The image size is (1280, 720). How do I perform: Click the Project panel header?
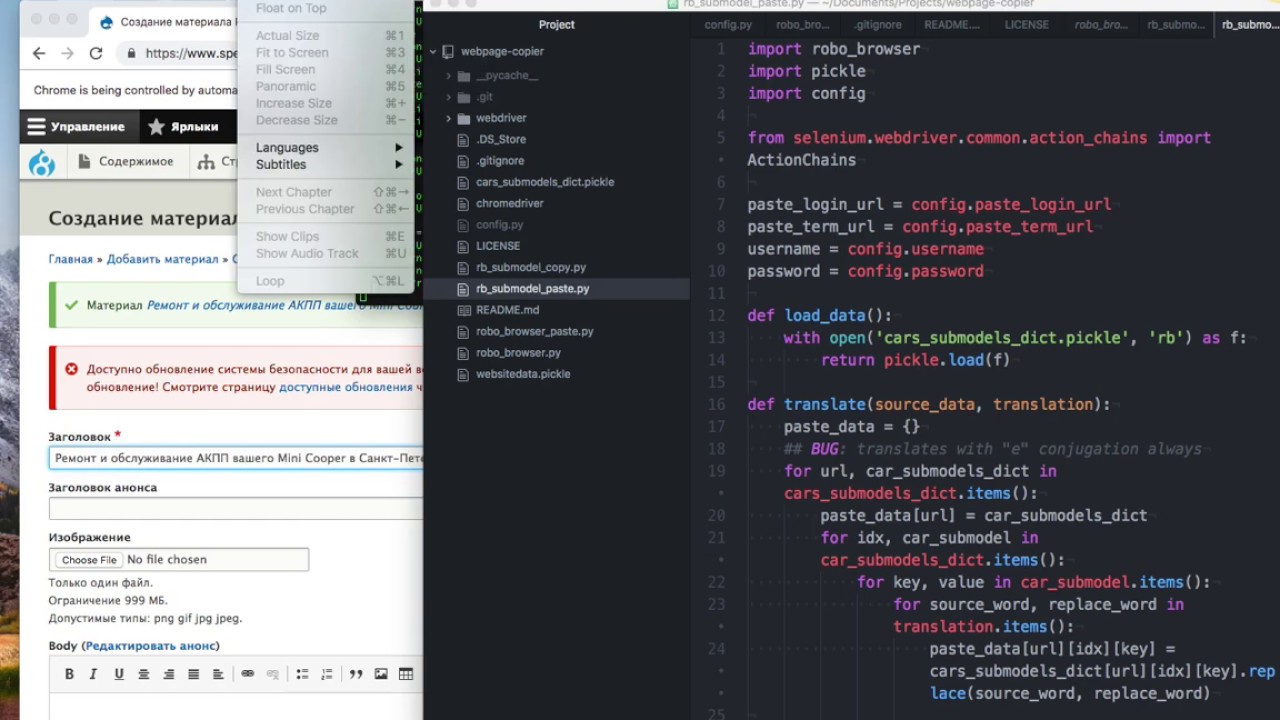tap(557, 24)
